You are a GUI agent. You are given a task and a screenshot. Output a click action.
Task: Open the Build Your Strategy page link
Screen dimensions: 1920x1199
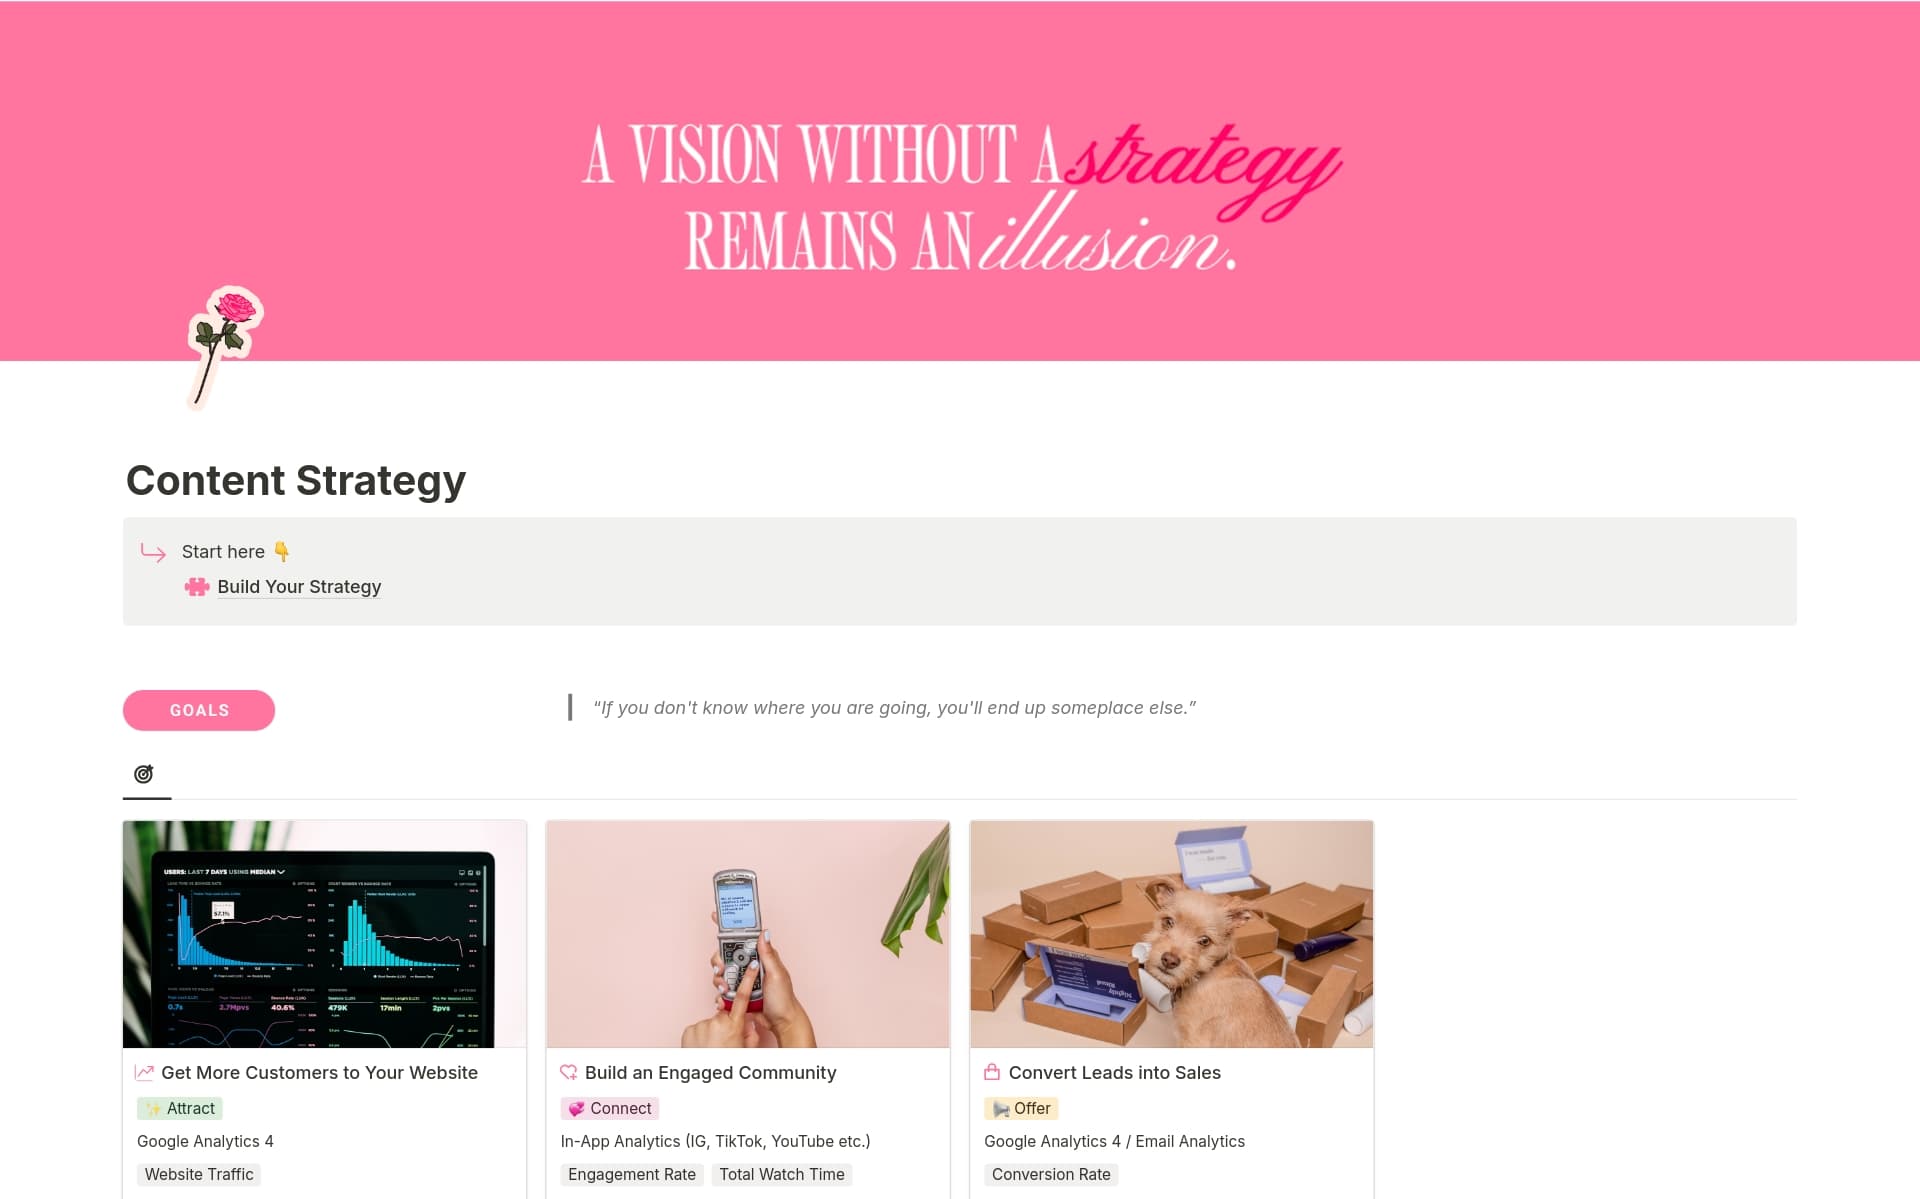pyautogui.click(x=299, y=587)
